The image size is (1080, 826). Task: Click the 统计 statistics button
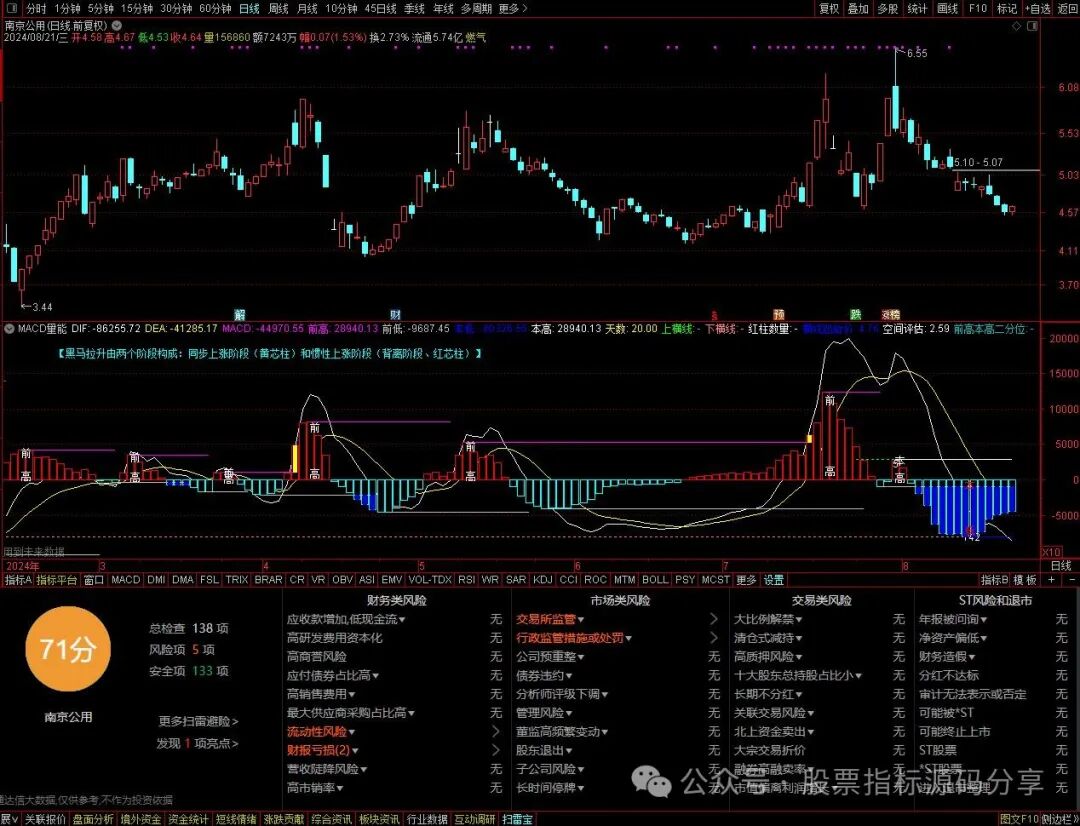point(917,8)
